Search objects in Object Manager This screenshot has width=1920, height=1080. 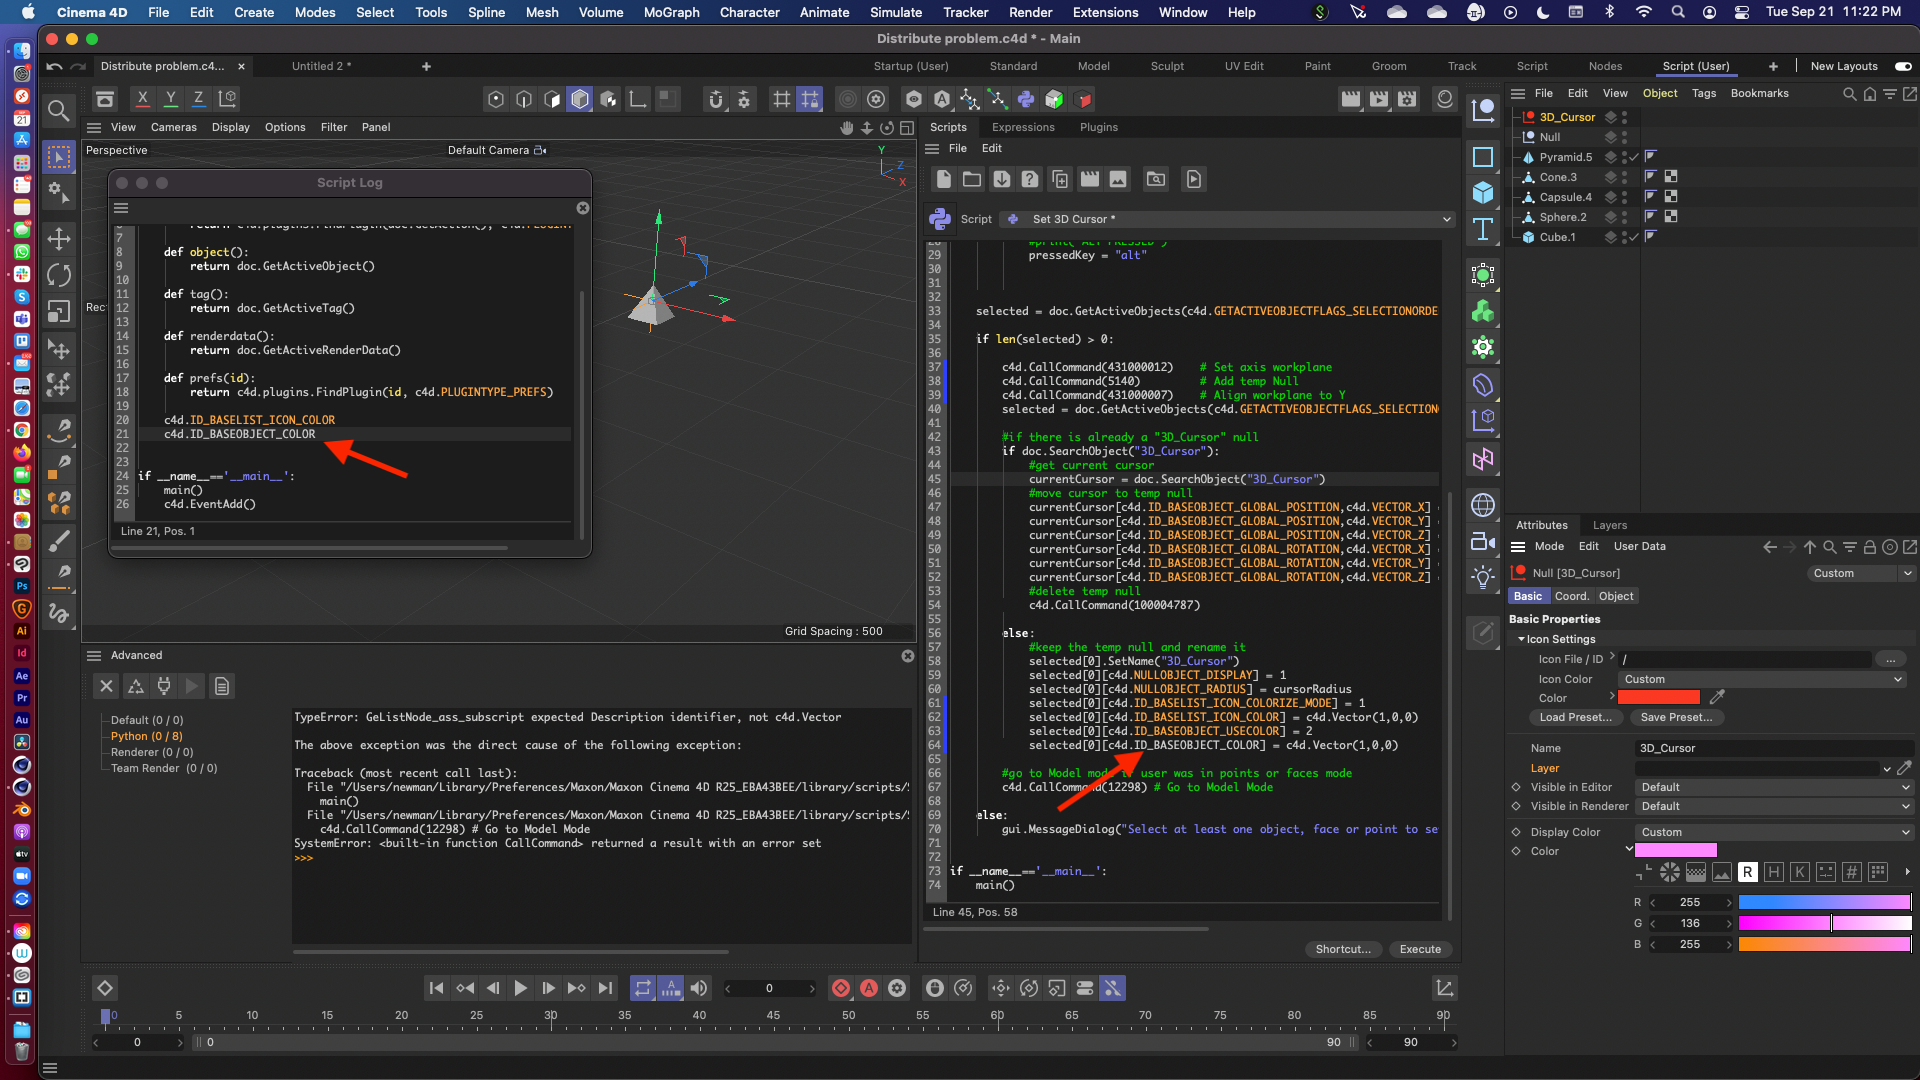[x=1849, y=93]
